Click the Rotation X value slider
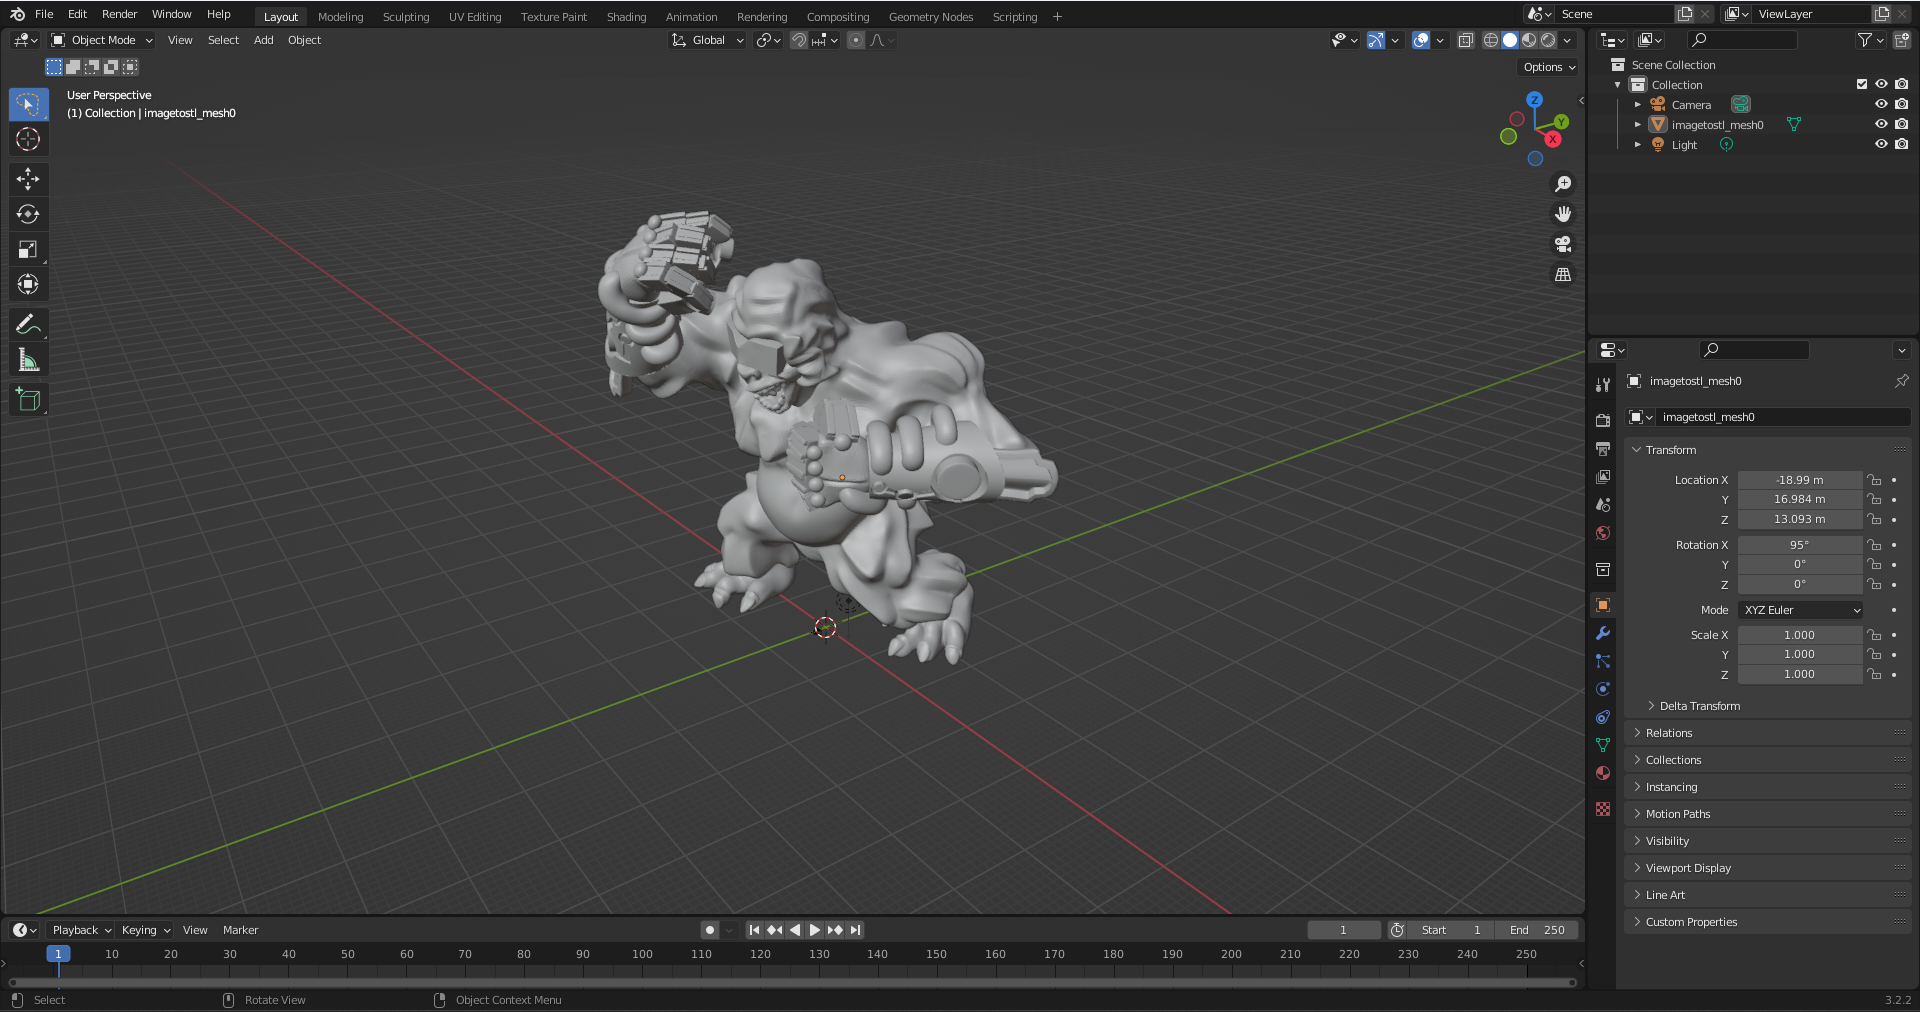Image resolution: width=1920 pixels, height=1012 pixels. coord(1799,545)
